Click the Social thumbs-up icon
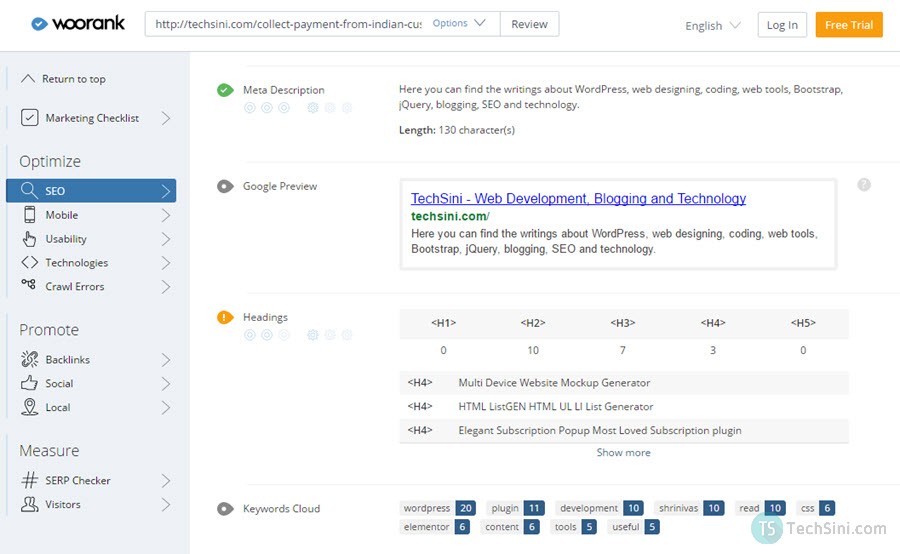Screen dimensions: 900x554 [x=29, y=383]
